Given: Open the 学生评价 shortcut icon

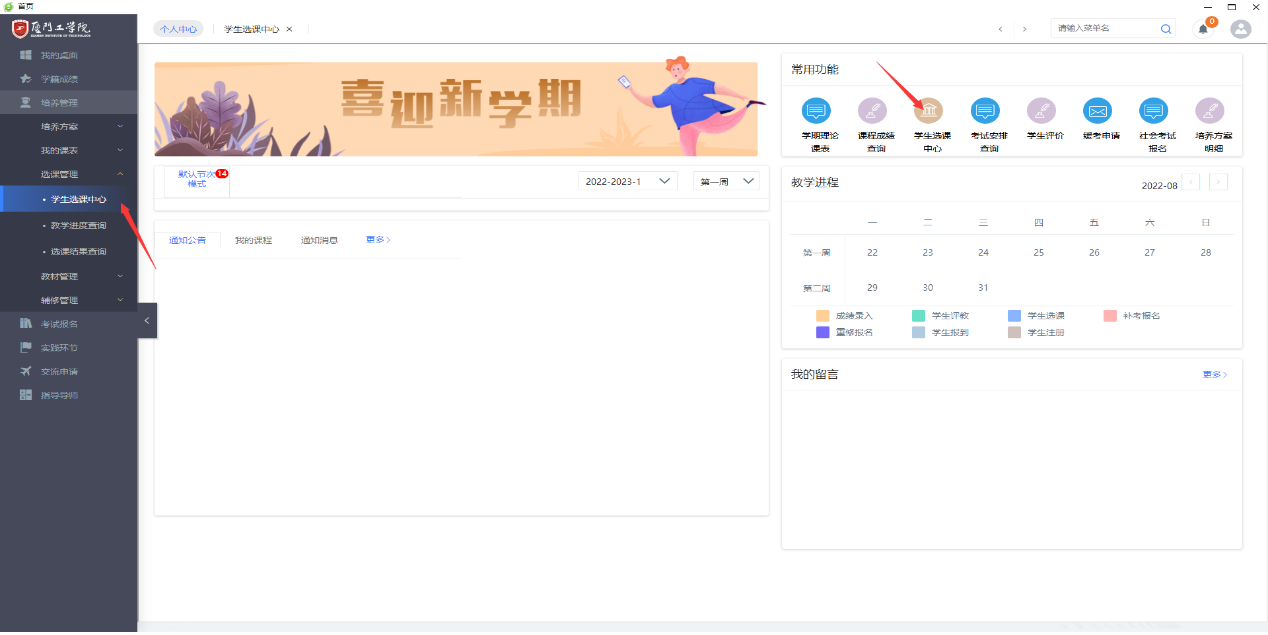Looking at the screenshot, I should [x=1041, y=111].
